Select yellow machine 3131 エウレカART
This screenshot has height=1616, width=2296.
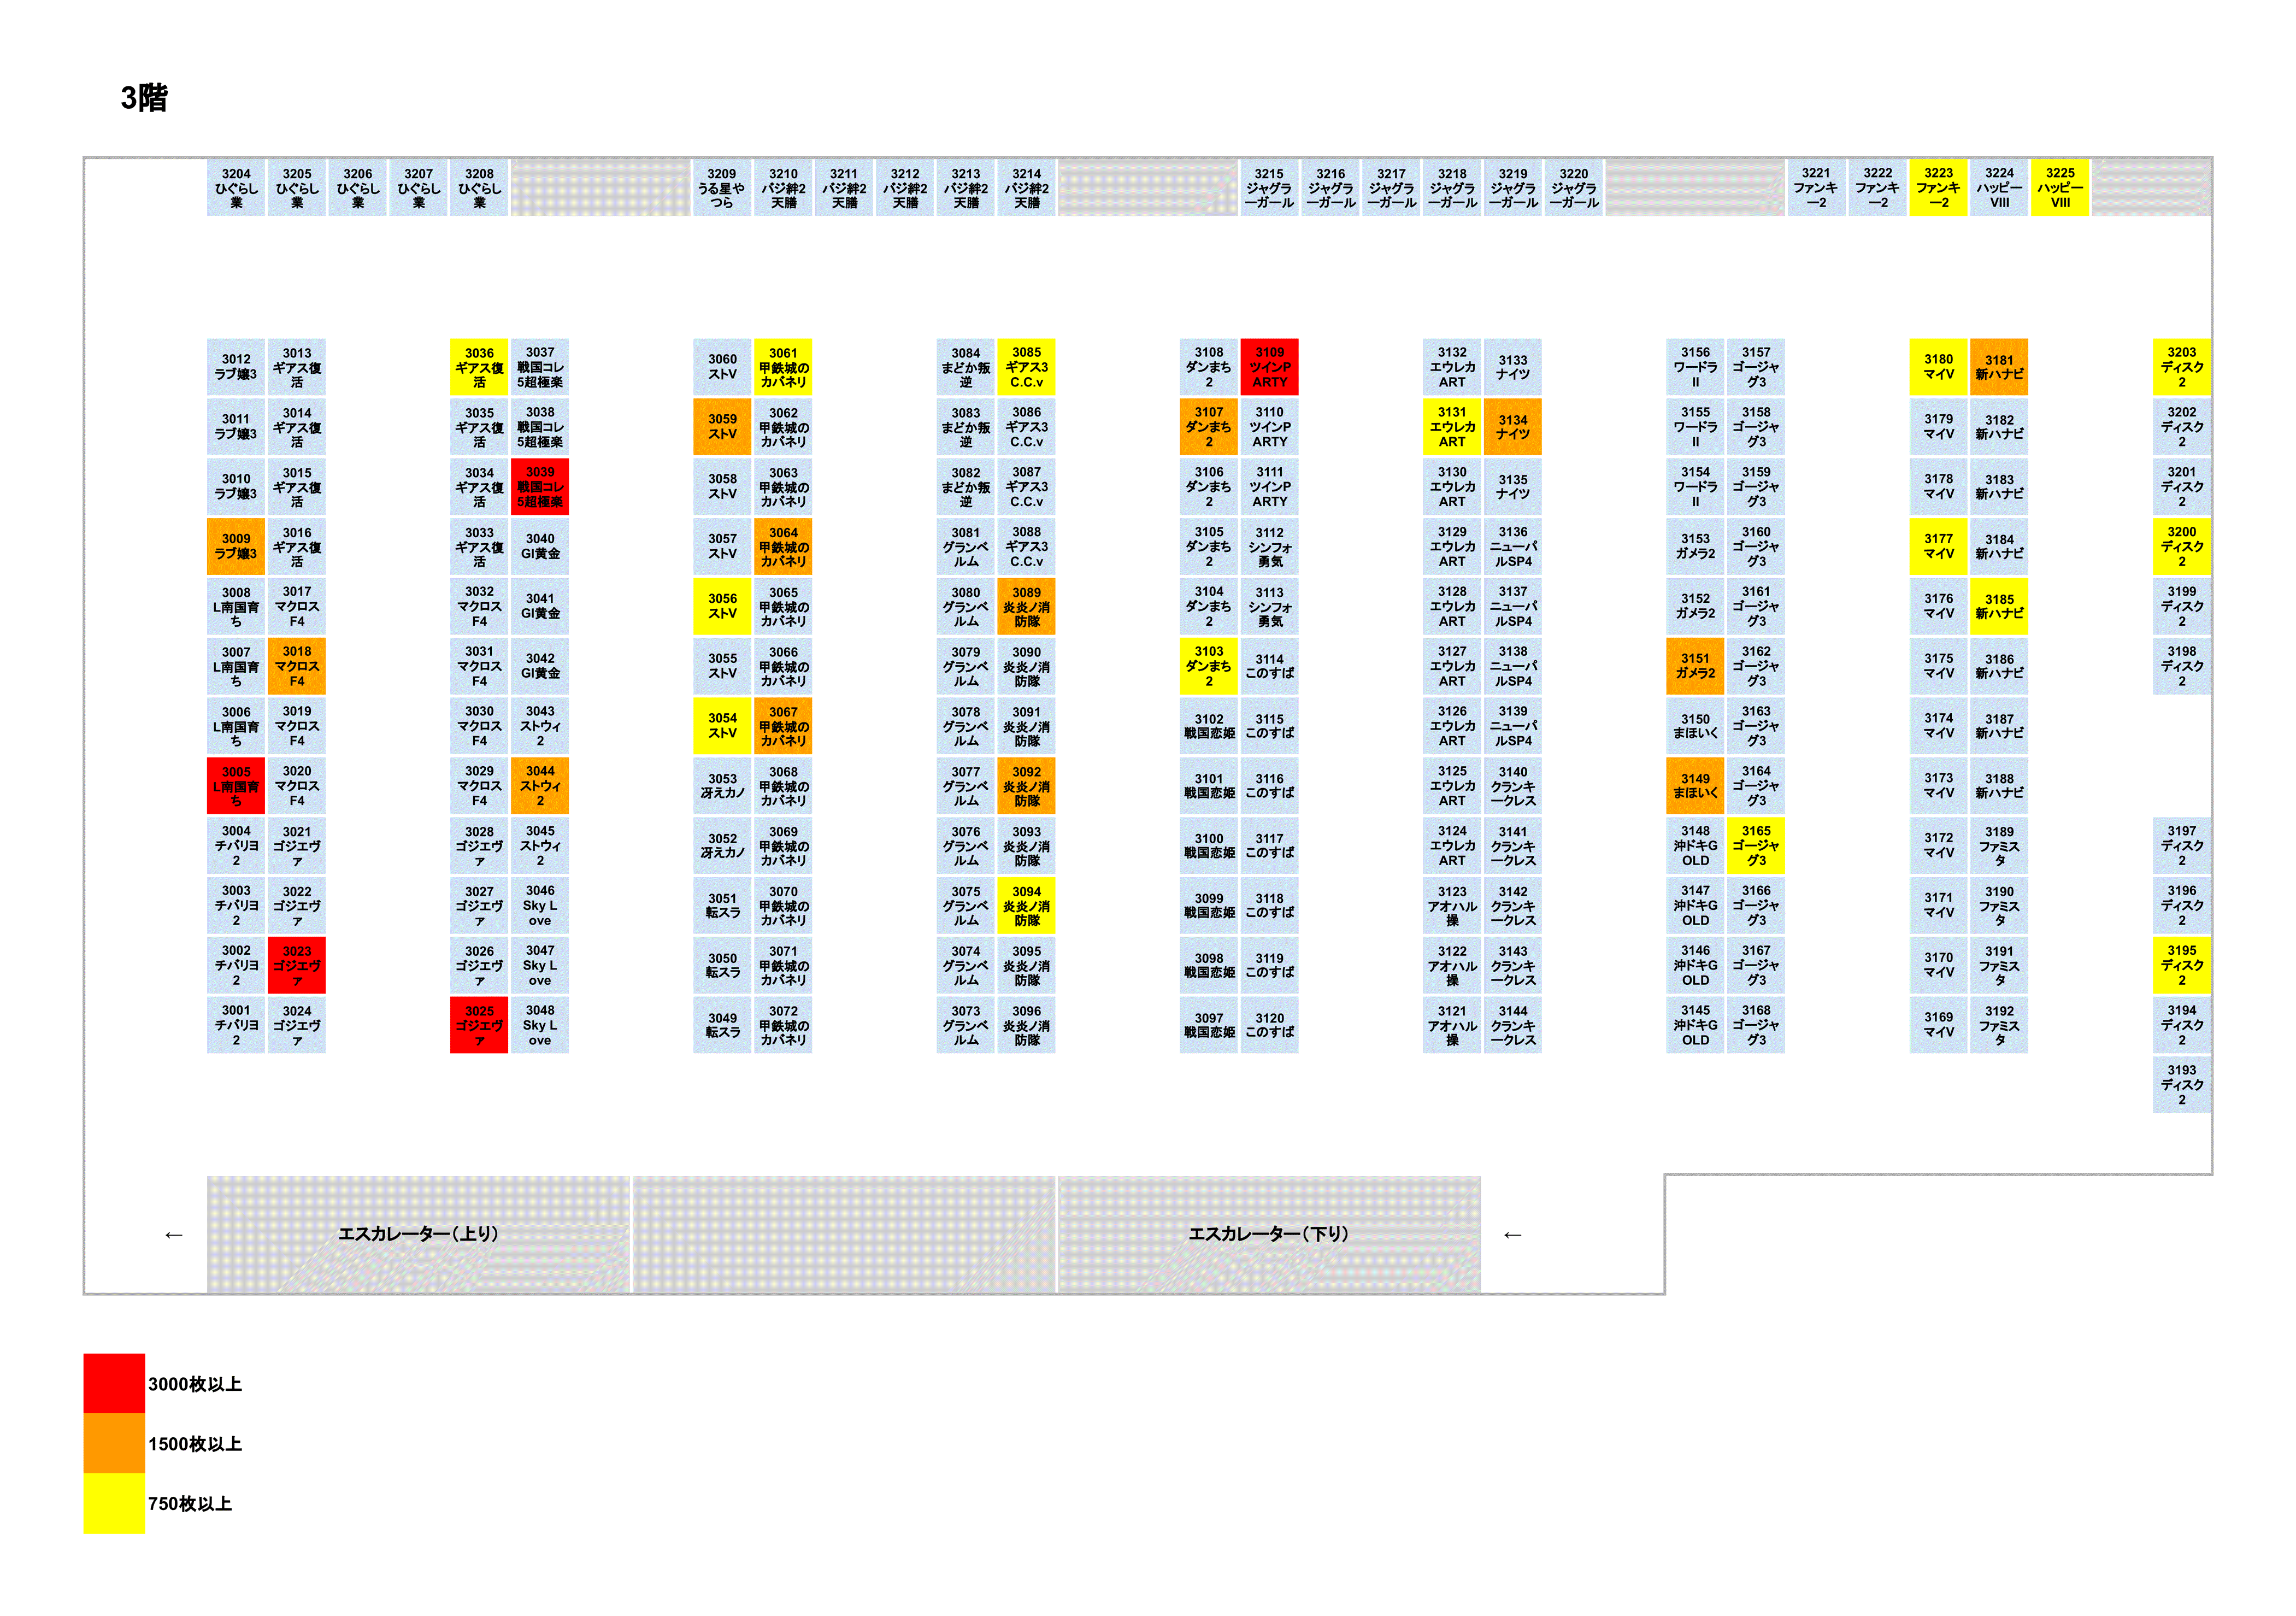click(1452, 427)
